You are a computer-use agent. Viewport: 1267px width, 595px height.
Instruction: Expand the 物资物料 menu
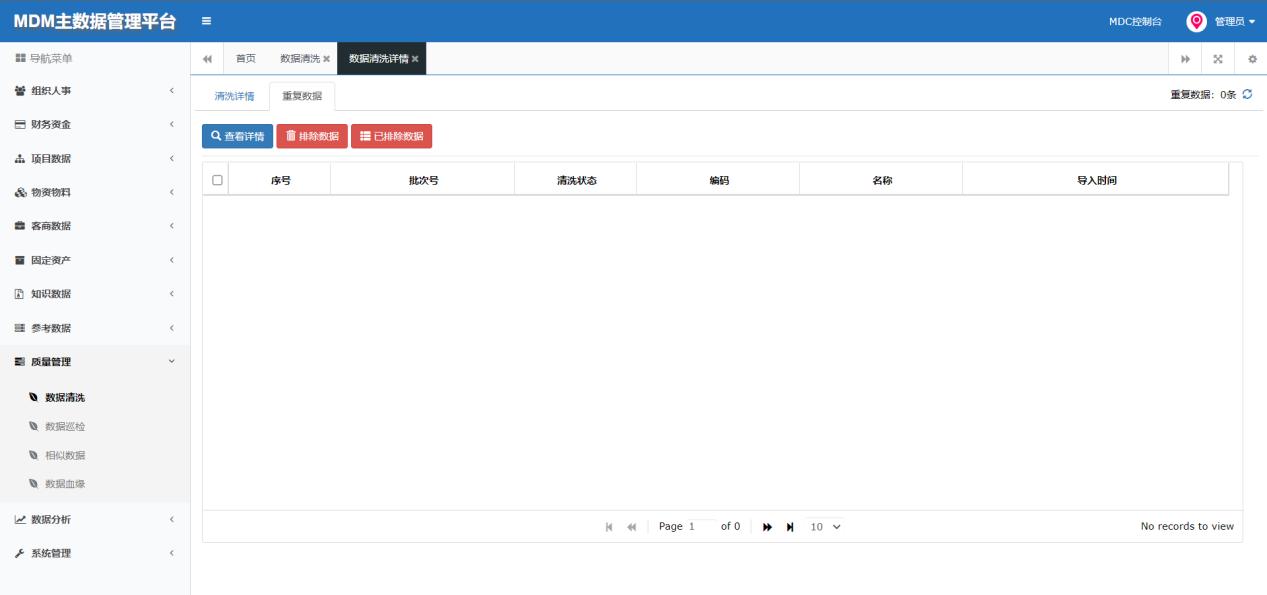pos(95,192)
